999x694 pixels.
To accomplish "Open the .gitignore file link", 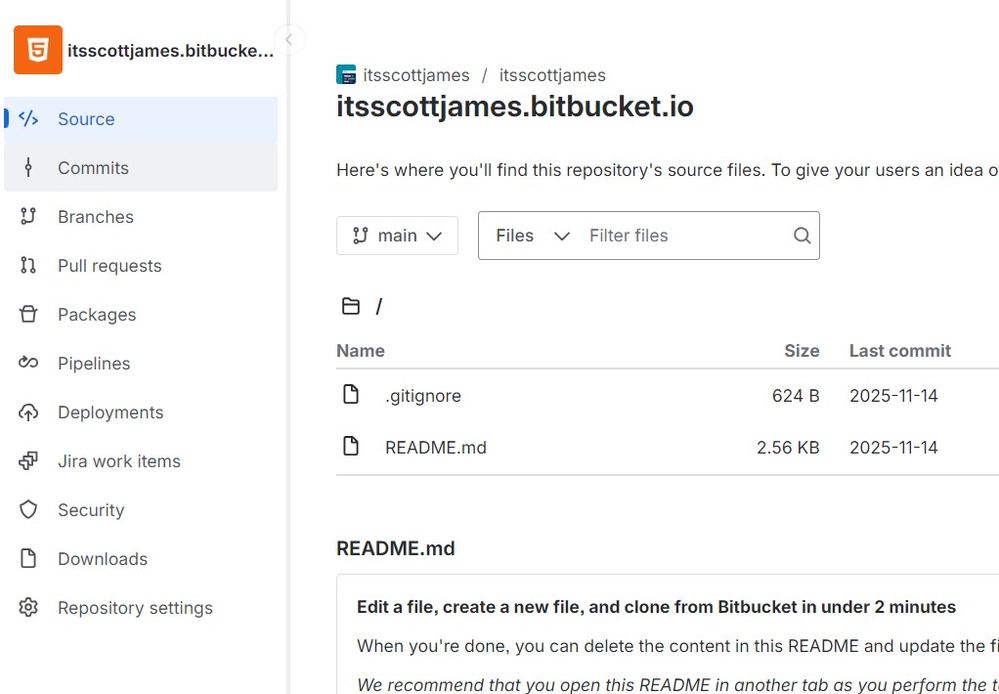I will (423, 396).
